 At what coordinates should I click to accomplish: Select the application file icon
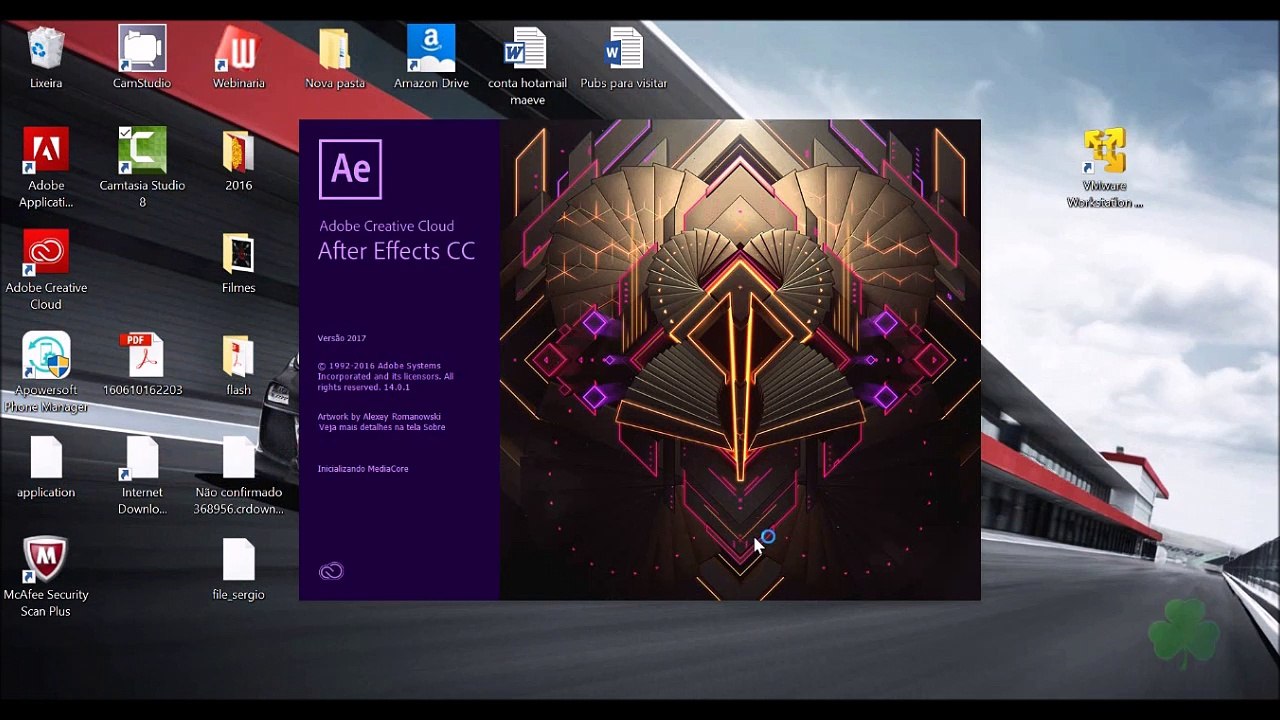pos(46,467)
